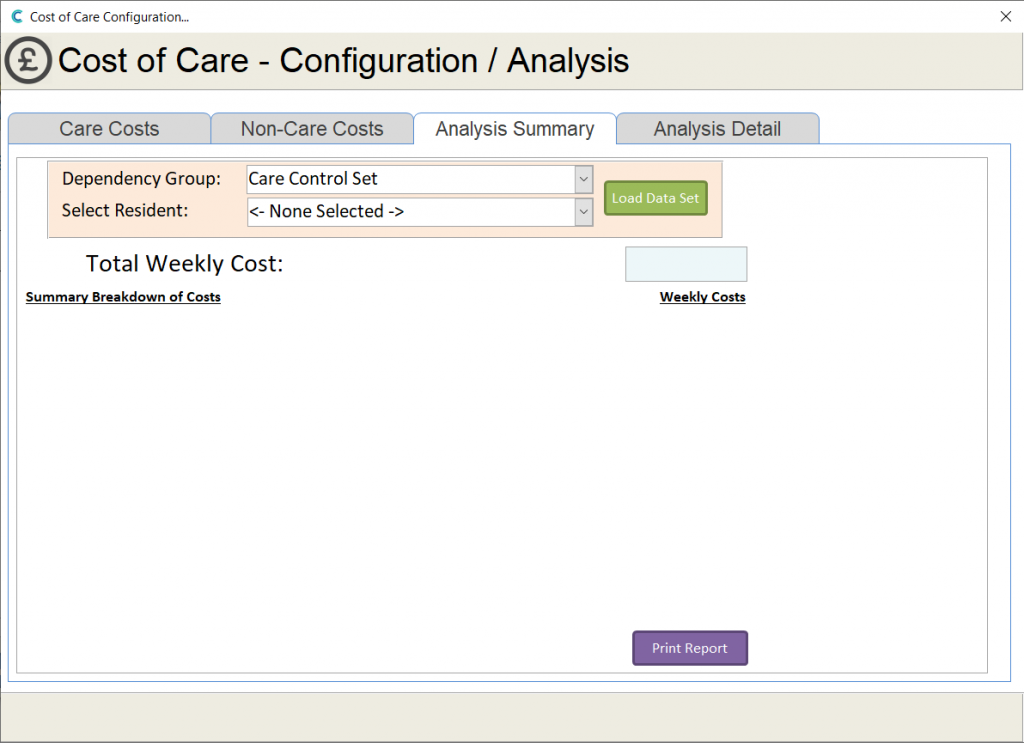
Task: Click the purple Print Report button
Action: tap(690, 648)
